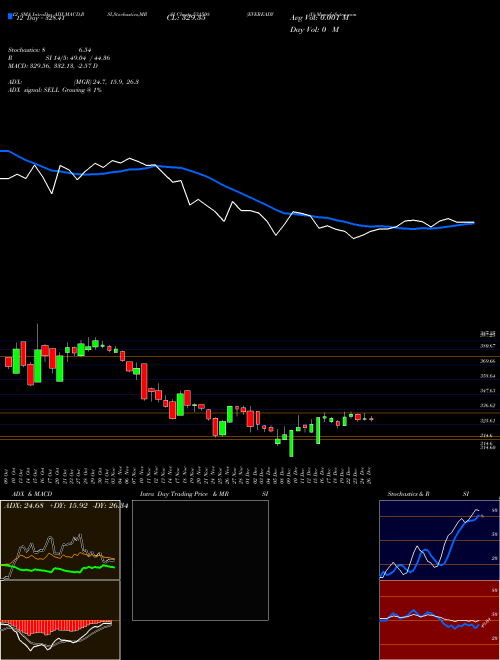Image resolution: width=500 pixels, height=660 pixels.
Task: Click the large red candle near chart middle-left
Action: tap(144, 381)
